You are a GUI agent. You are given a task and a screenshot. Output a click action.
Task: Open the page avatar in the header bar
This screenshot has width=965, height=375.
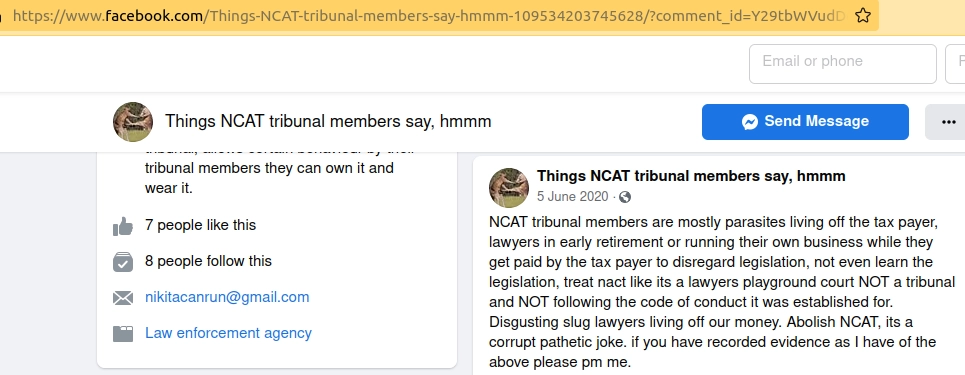pos(133,121)
